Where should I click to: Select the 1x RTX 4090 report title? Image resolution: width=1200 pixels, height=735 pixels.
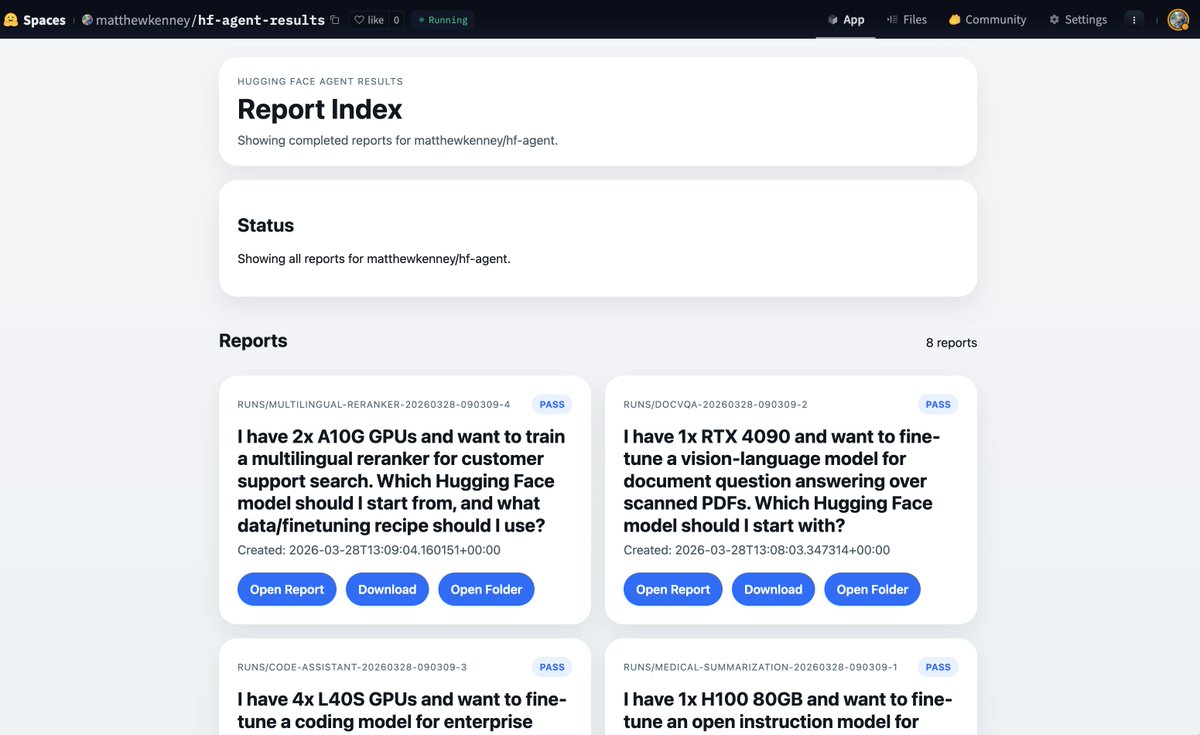pyautogui.click(x=782, y=481)
